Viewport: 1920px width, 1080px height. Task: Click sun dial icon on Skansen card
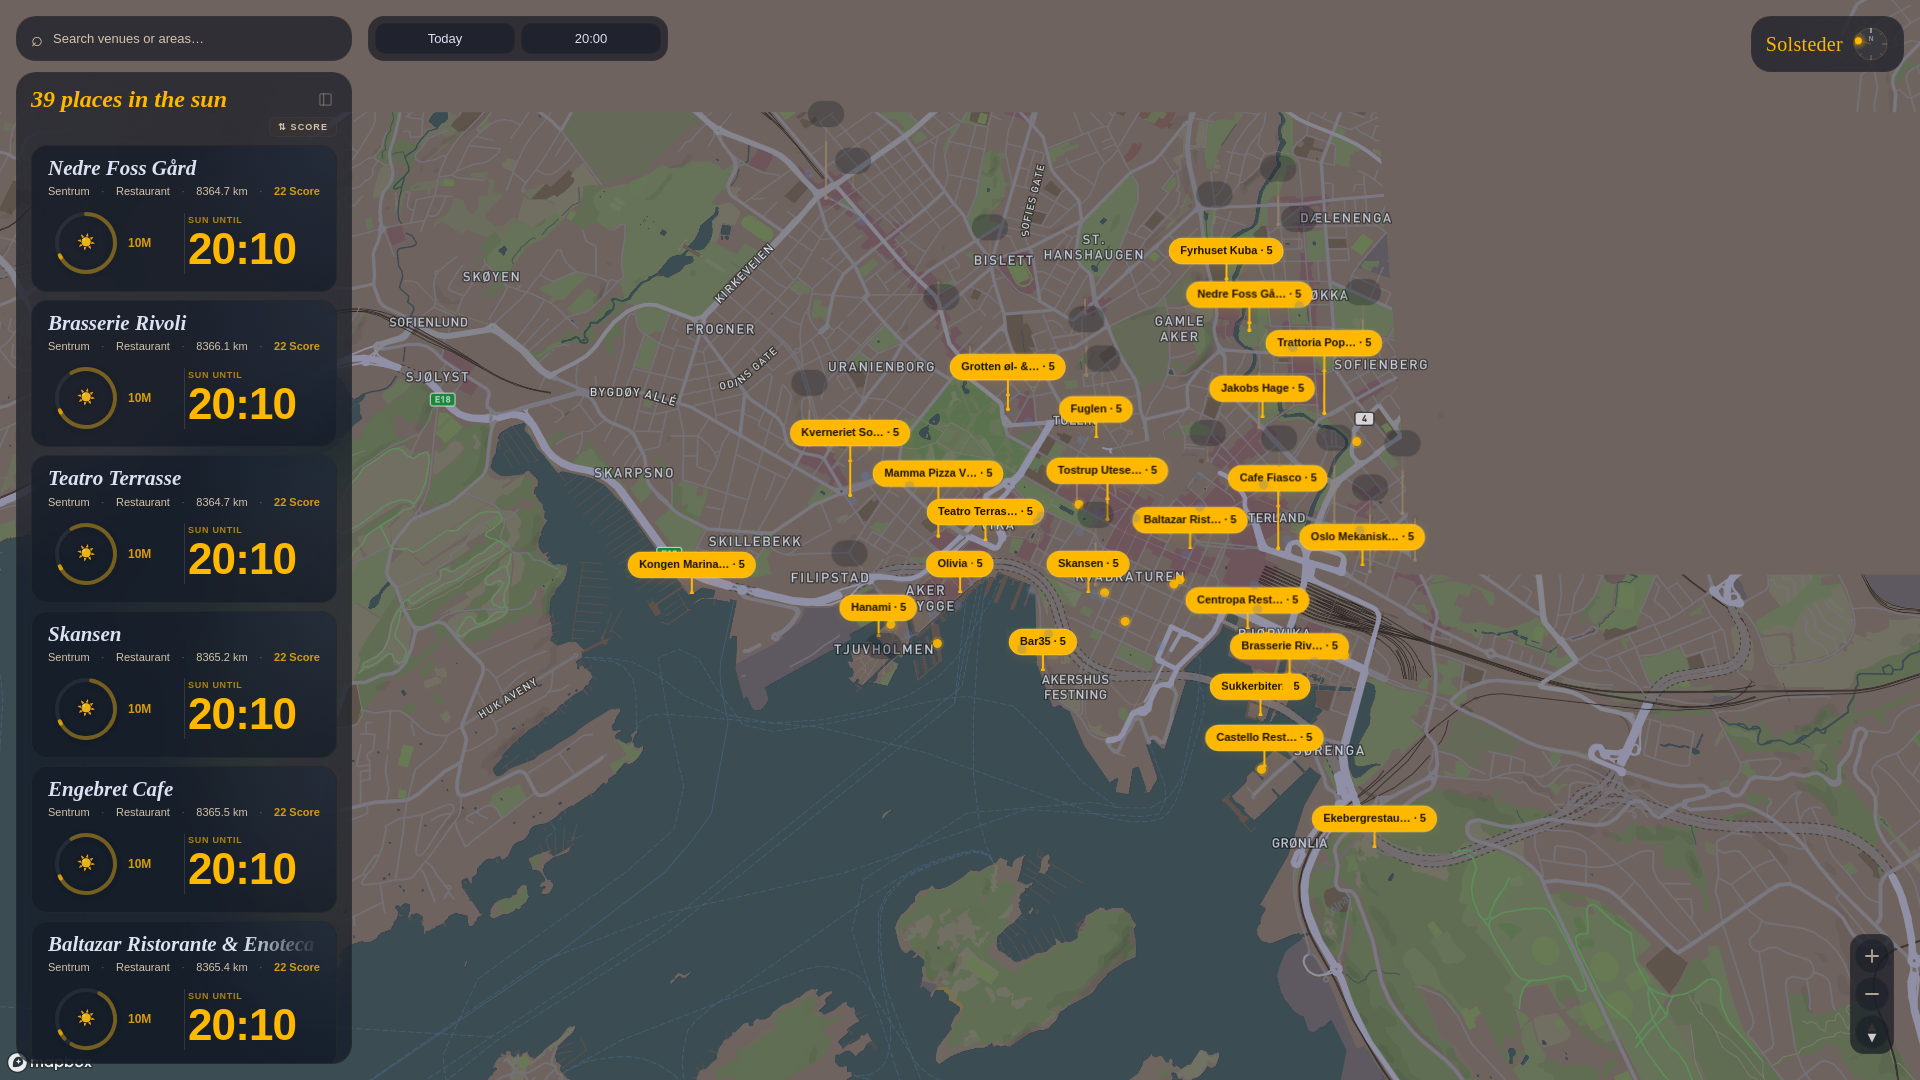point(86,709)
